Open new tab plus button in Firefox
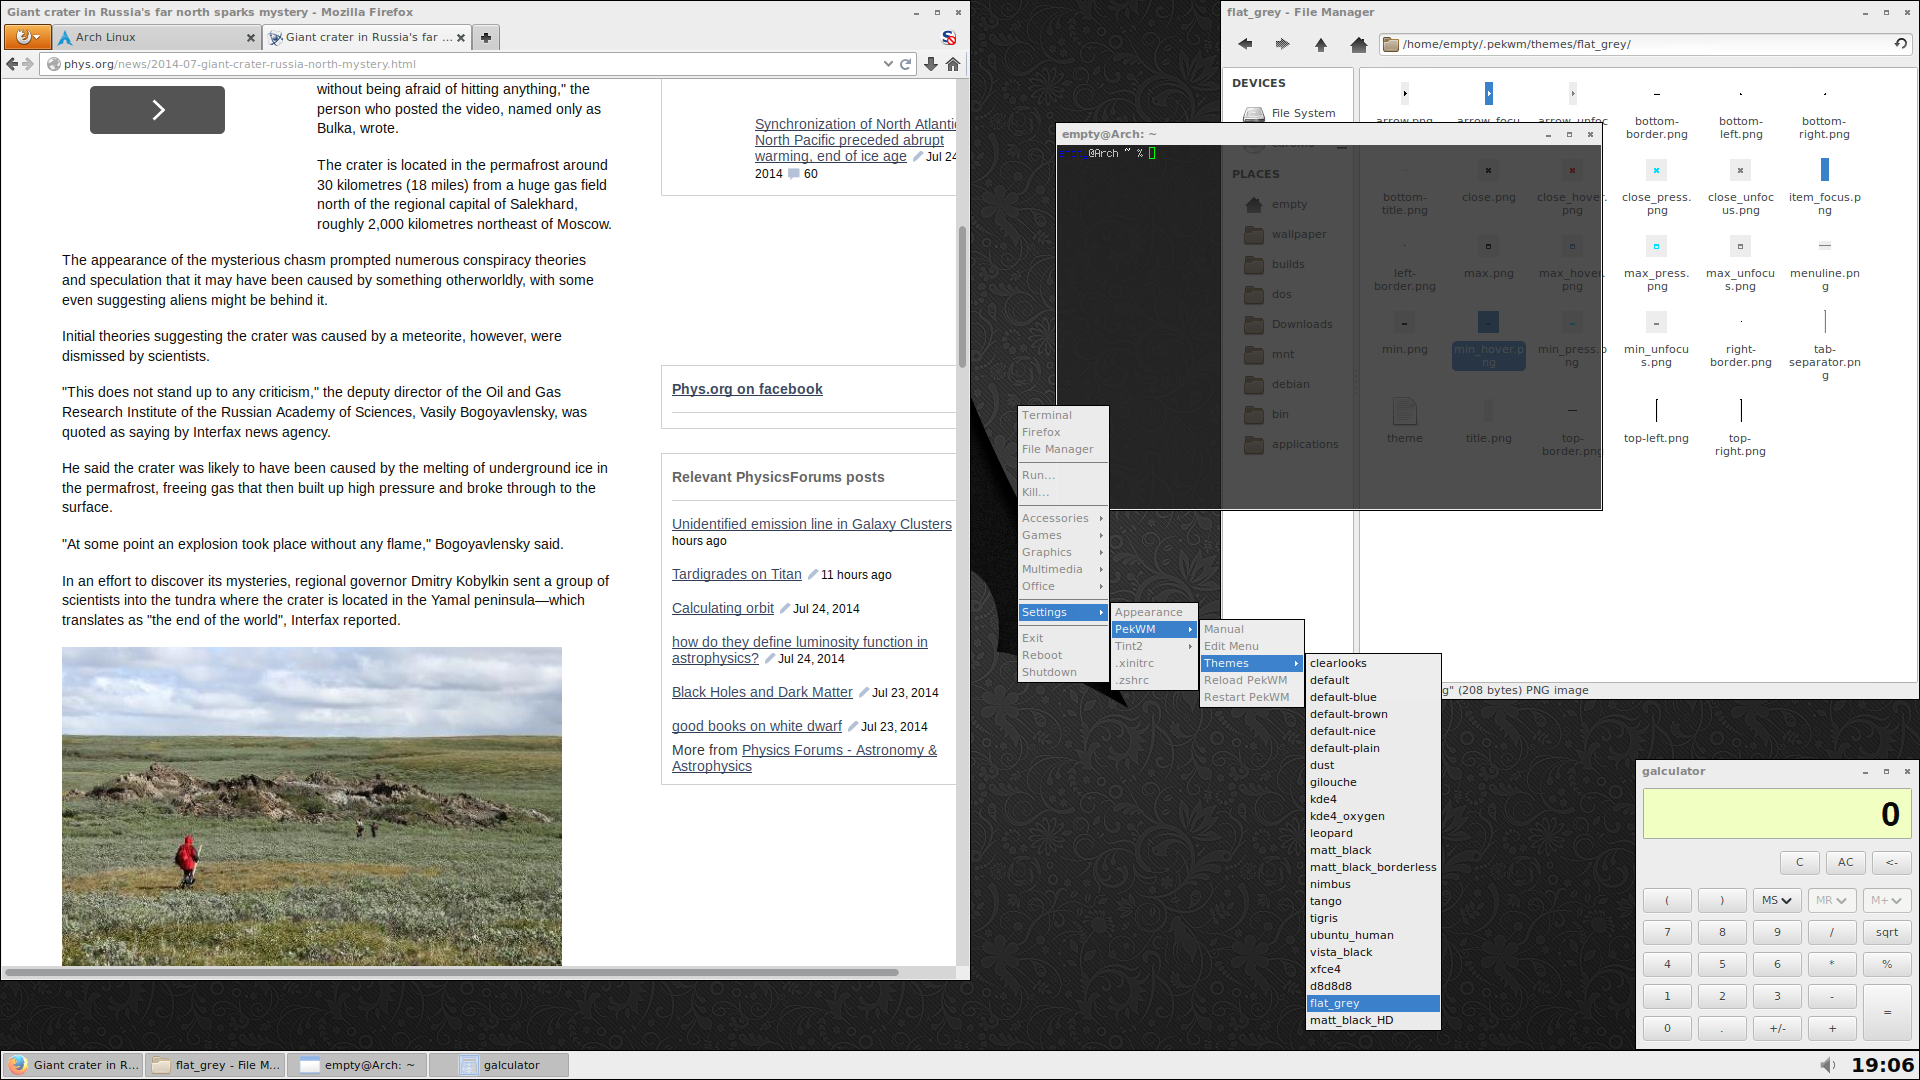Screen dimensions: 1920x1080 coord(486,37)
